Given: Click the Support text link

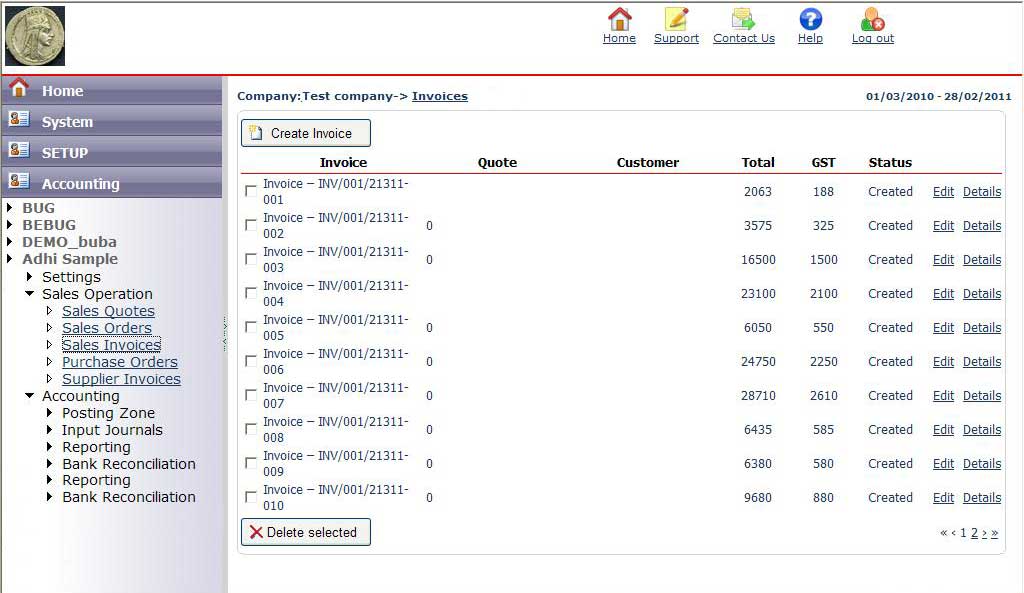Looking at the screenshot, I should click(677, 39).
